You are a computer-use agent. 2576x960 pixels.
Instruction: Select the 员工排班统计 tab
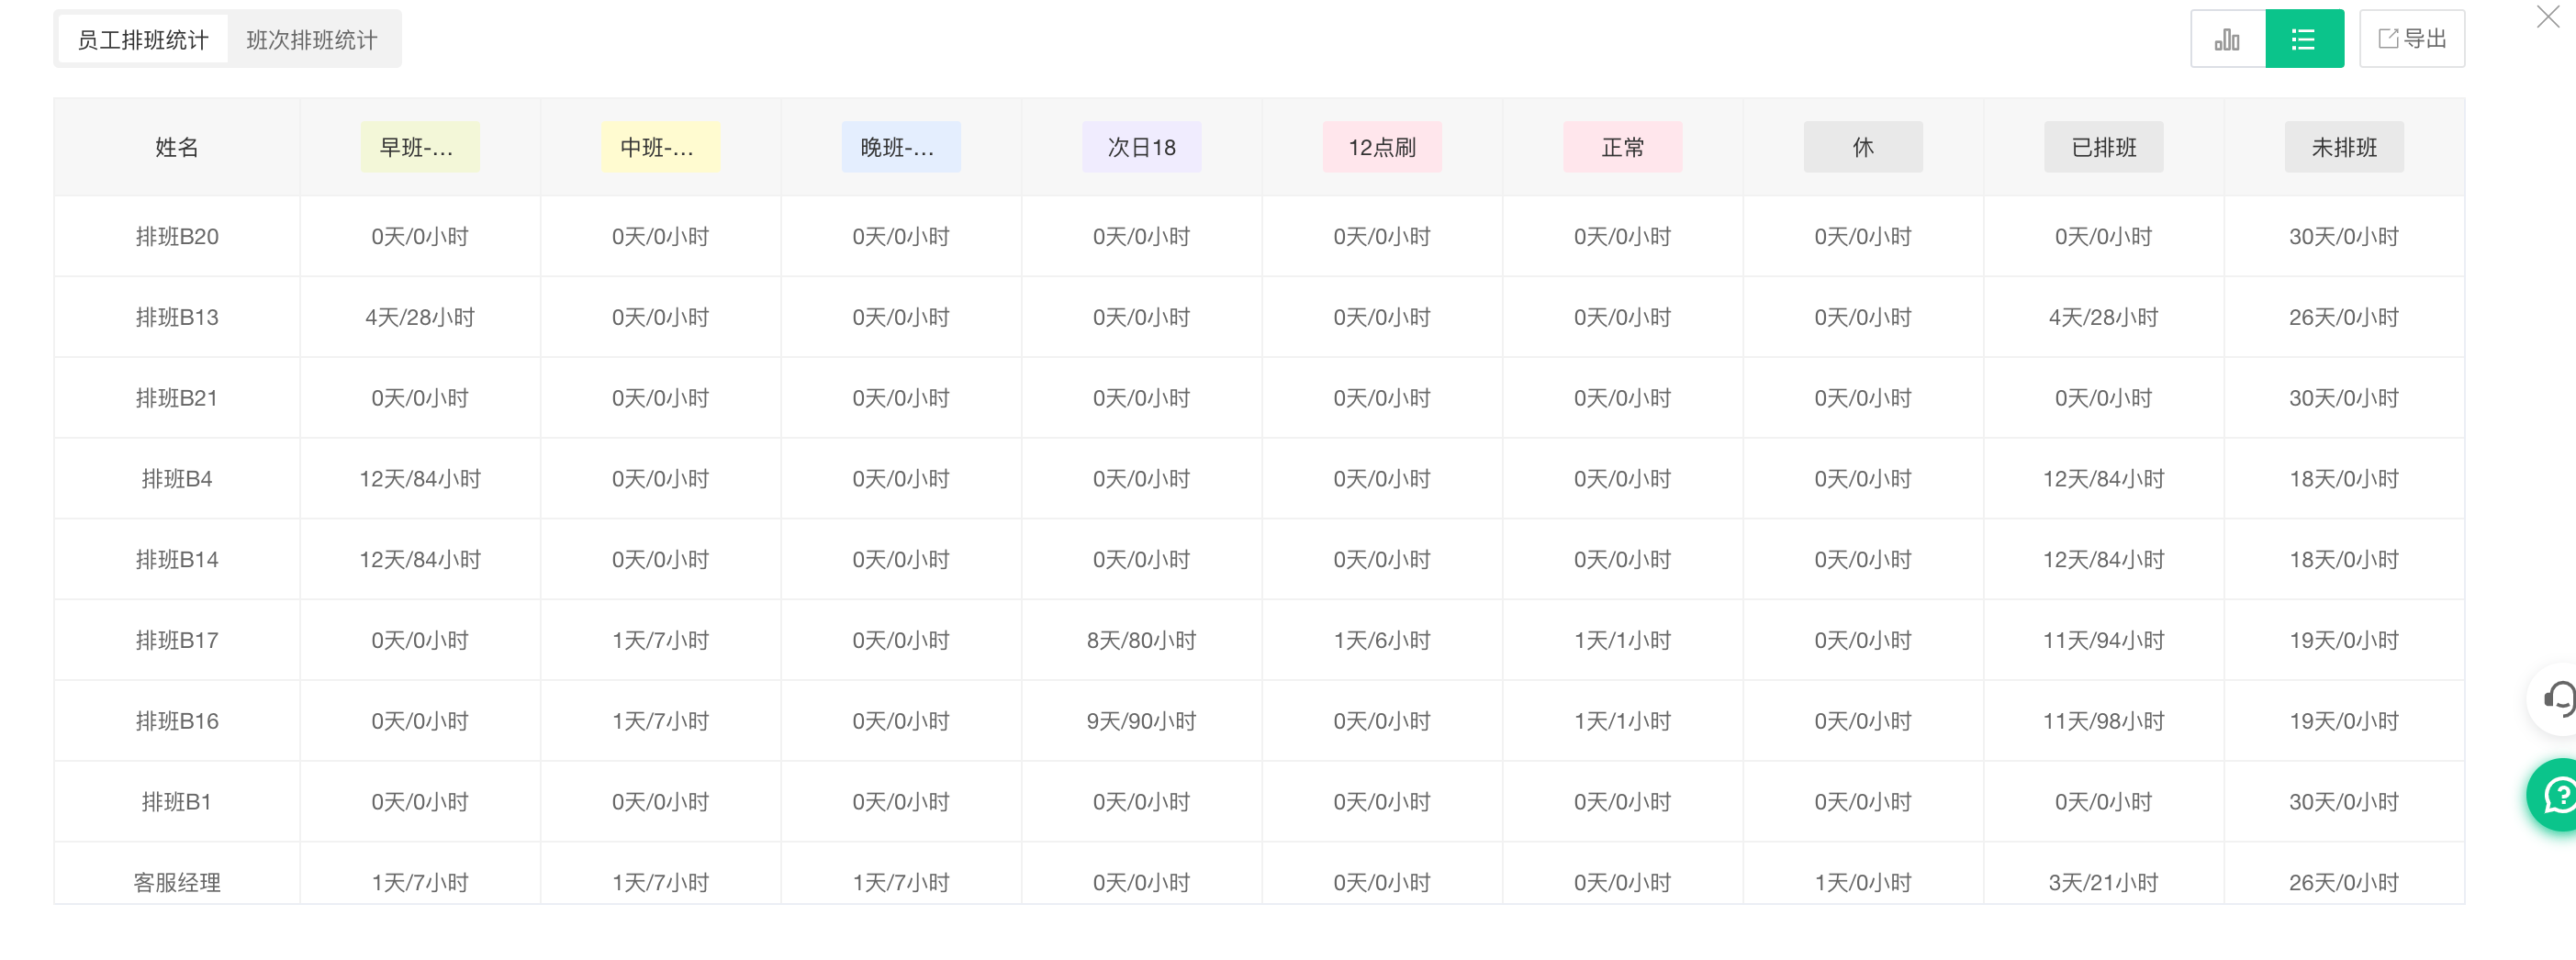[143, 40]
